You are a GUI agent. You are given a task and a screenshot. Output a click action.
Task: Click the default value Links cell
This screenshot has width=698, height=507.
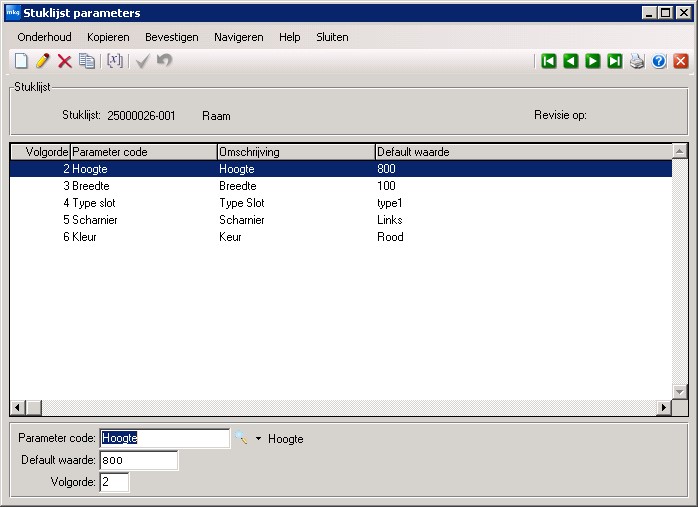point(390,219)
